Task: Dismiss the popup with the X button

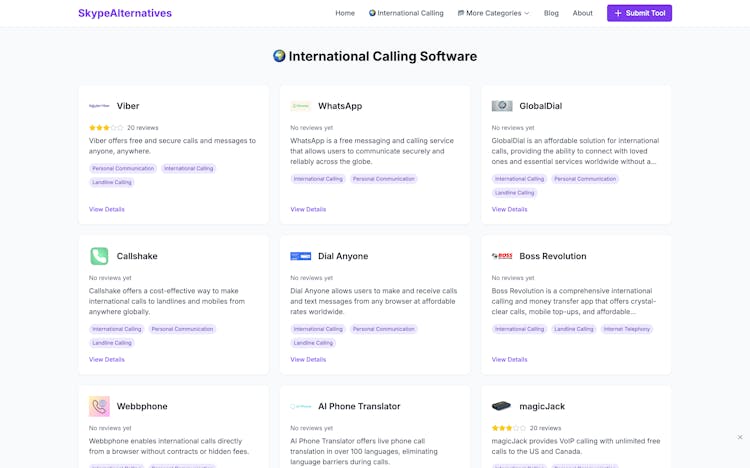Action: 740,437
